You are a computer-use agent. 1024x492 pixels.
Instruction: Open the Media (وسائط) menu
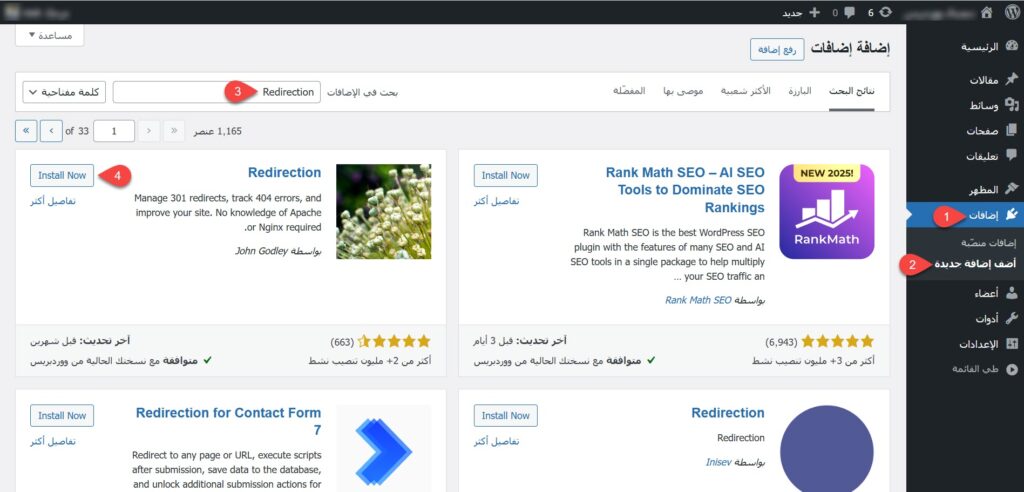tap(994, 105)
